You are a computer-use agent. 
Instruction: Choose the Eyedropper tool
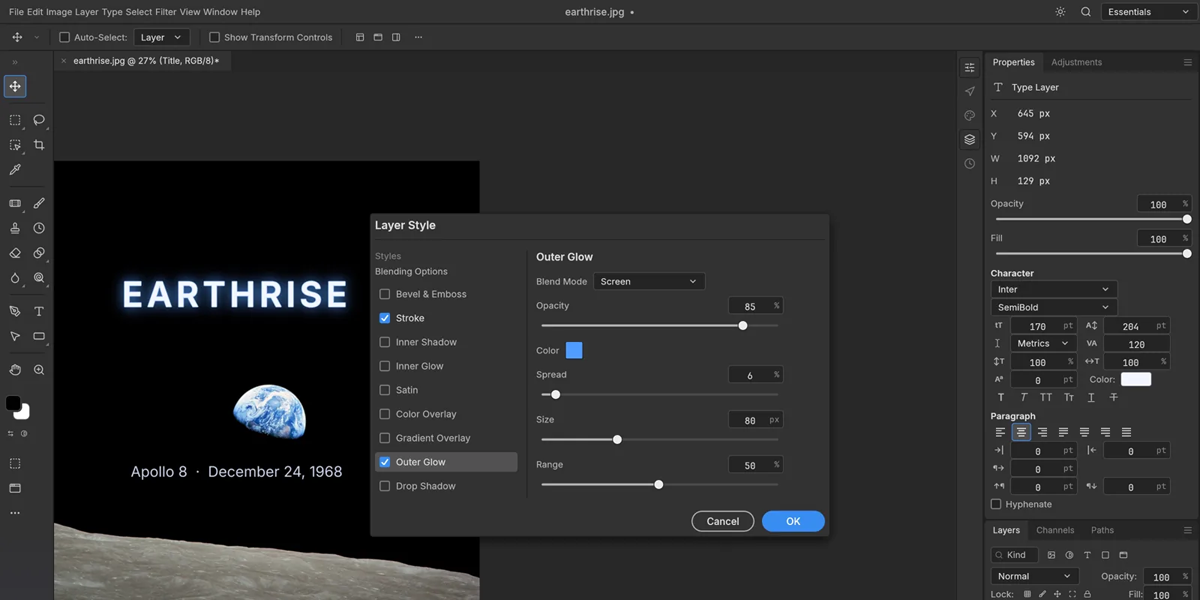click(x=15, y=170)
